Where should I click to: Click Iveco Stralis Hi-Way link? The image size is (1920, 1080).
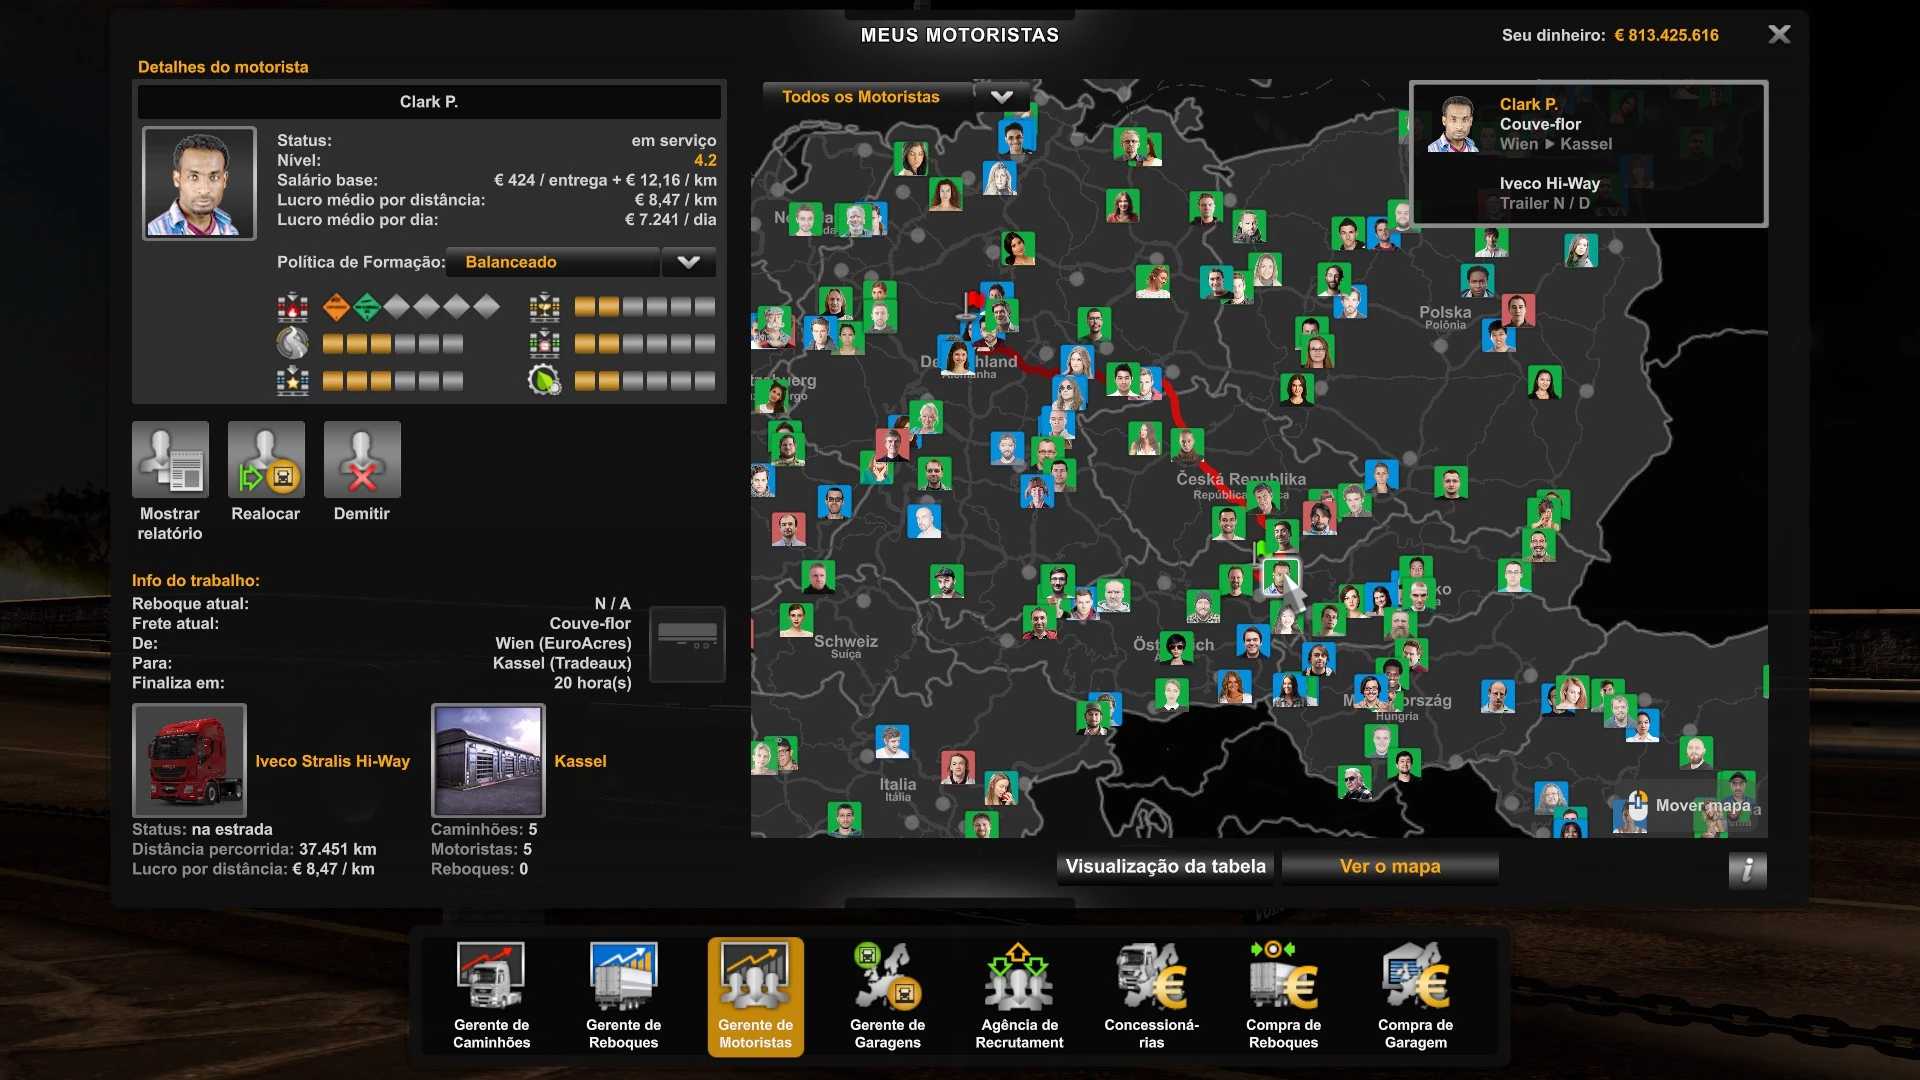click(x=332, y=761)
